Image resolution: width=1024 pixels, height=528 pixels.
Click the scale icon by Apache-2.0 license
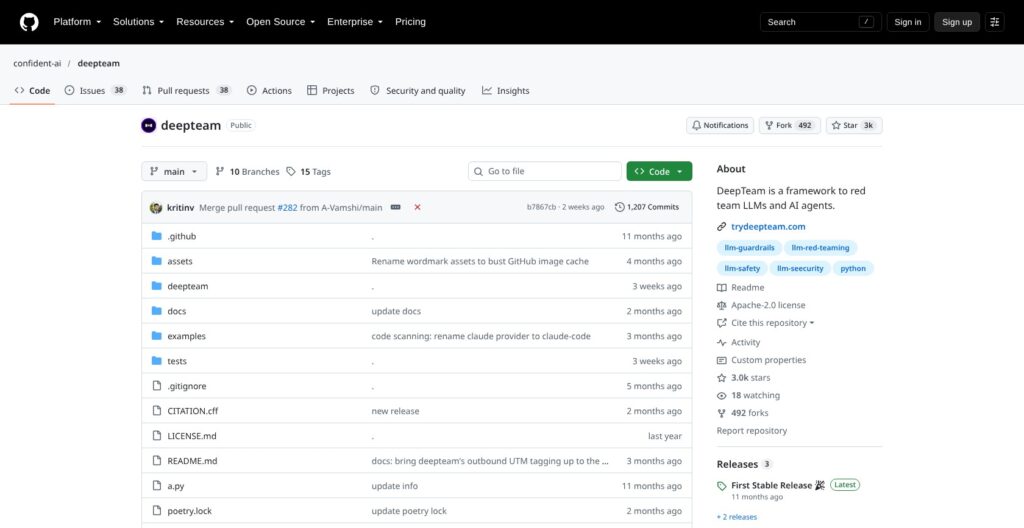[722, 305]
